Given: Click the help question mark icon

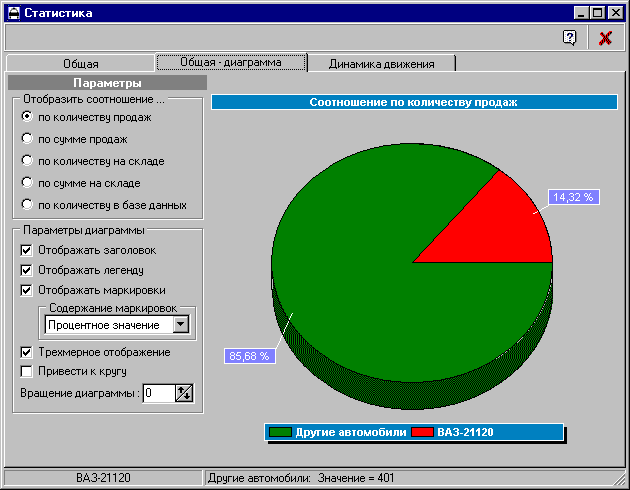Looking at the screenshot, I should pyautogui.click(x=570, y=38).
